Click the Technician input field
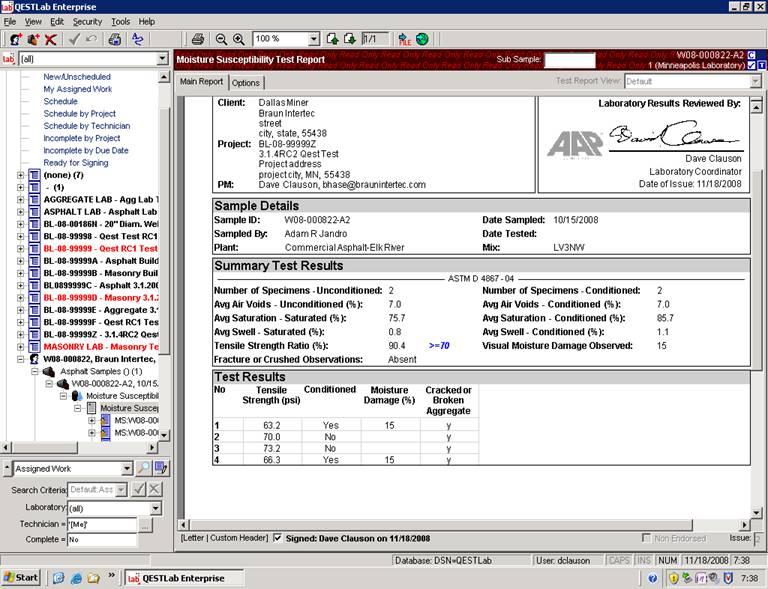This screenshot has height=589, width=768. tap(101, 524)
